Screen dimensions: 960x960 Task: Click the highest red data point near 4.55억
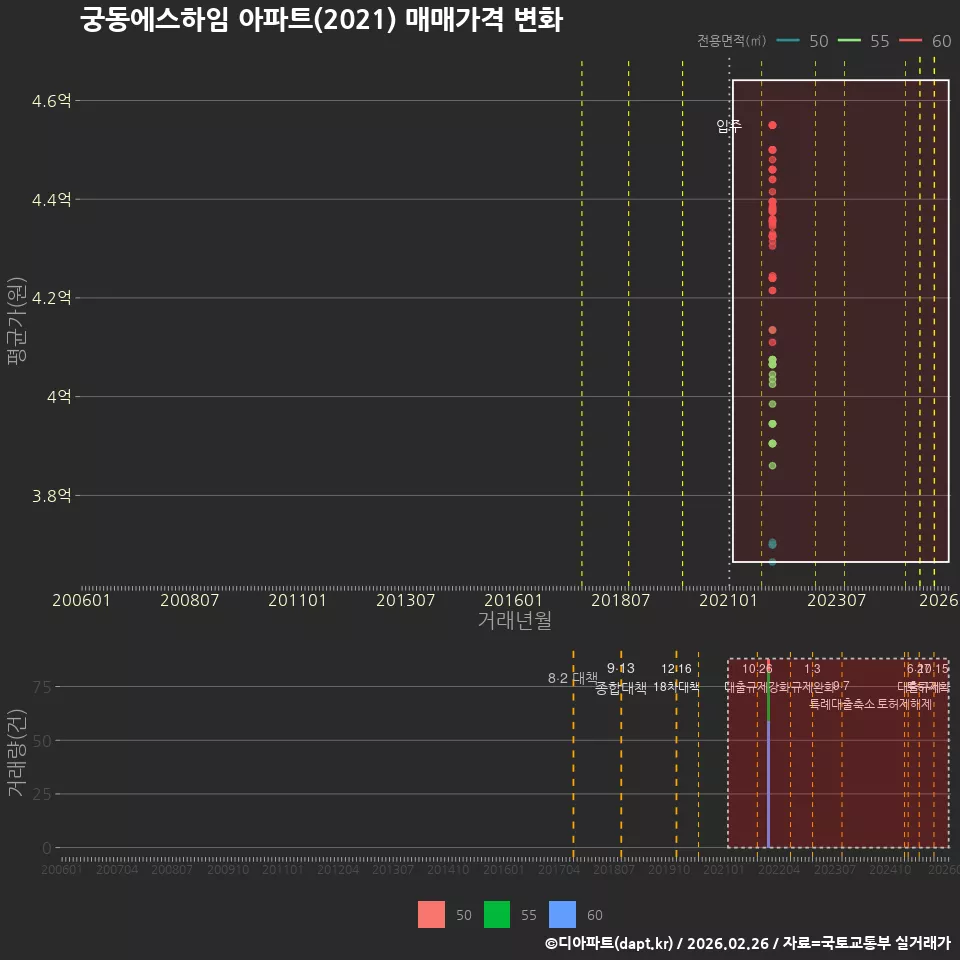pyautogui.click(x=772, y=125)
